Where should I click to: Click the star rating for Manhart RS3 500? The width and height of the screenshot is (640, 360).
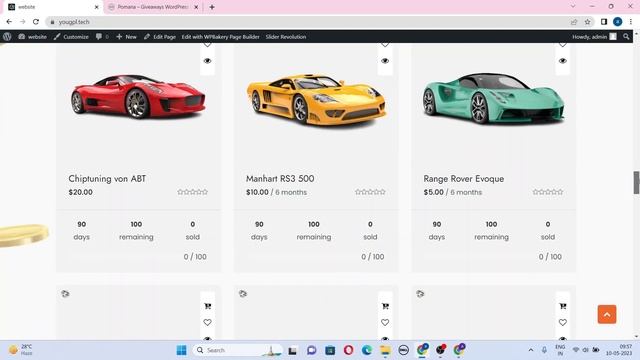(x=370, y=192)
